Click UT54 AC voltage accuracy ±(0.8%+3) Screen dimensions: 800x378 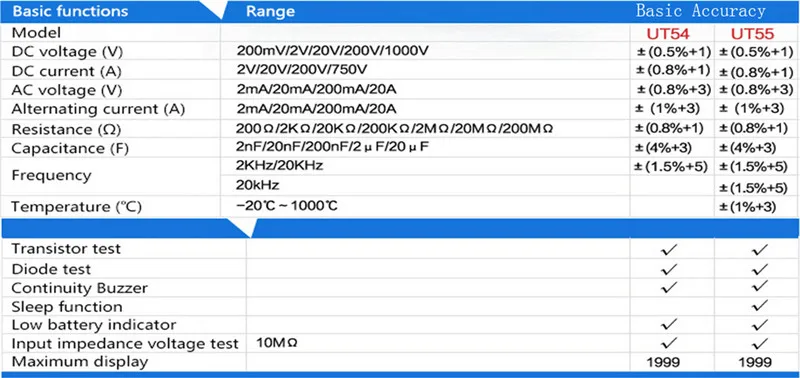click(673, 89)
